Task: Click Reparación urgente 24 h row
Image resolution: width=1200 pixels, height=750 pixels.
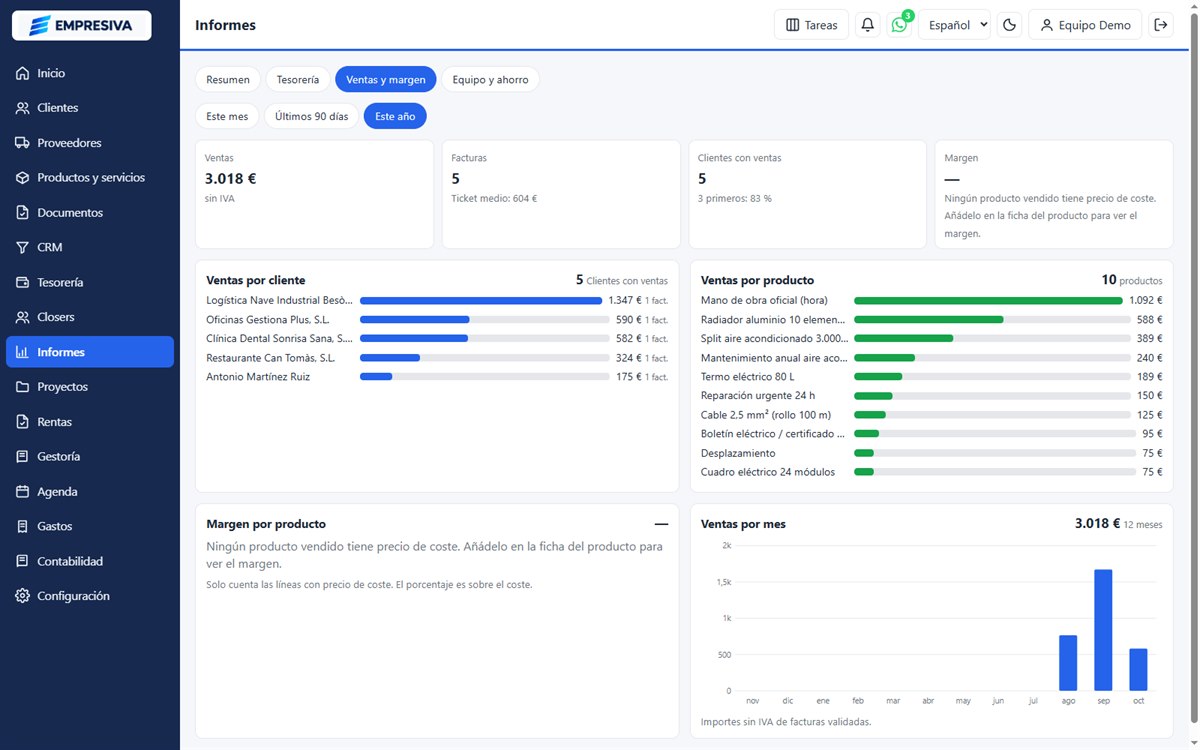Action: [932, 395]
